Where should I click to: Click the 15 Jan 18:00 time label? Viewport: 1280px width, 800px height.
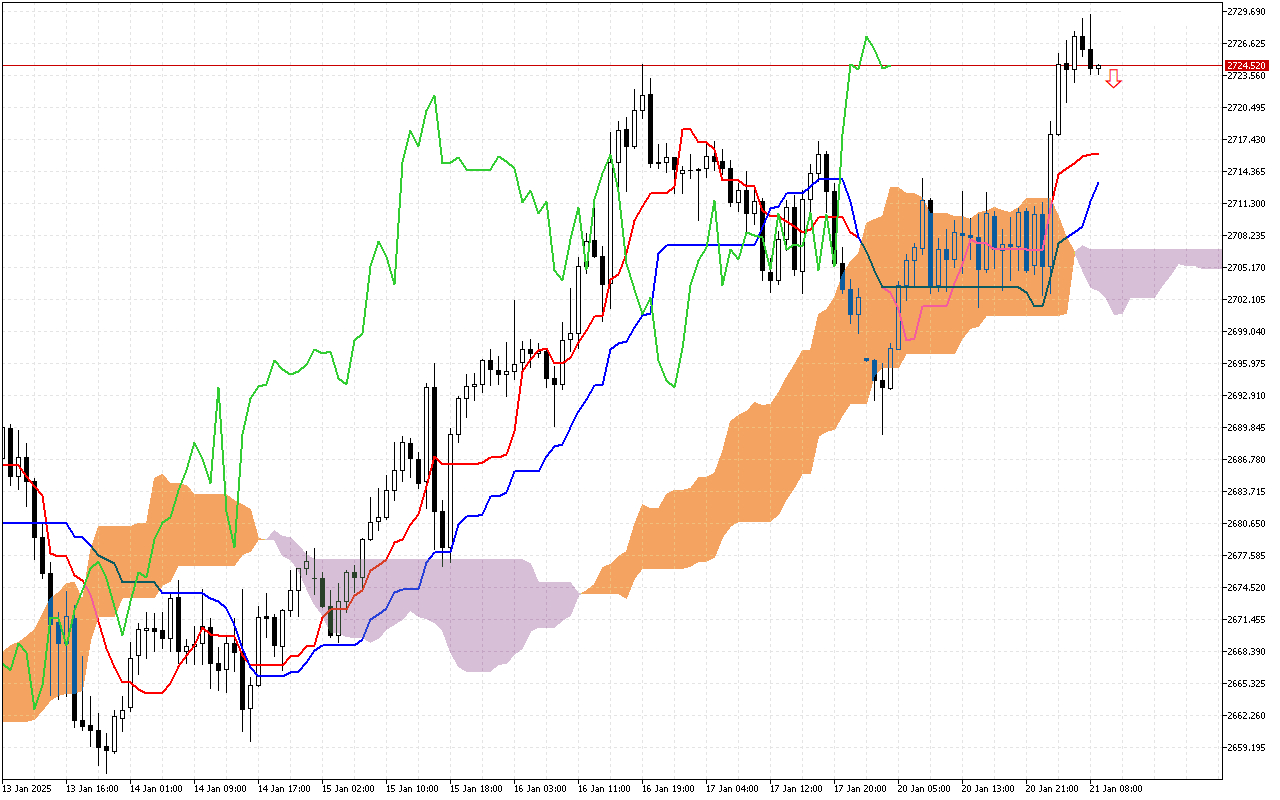tap(477, 789)
